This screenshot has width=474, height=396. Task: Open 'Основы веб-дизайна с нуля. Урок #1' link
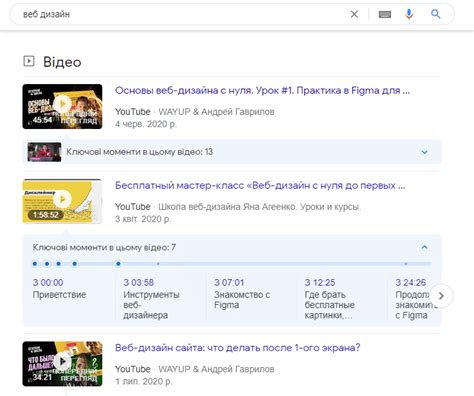coord(262,90)
